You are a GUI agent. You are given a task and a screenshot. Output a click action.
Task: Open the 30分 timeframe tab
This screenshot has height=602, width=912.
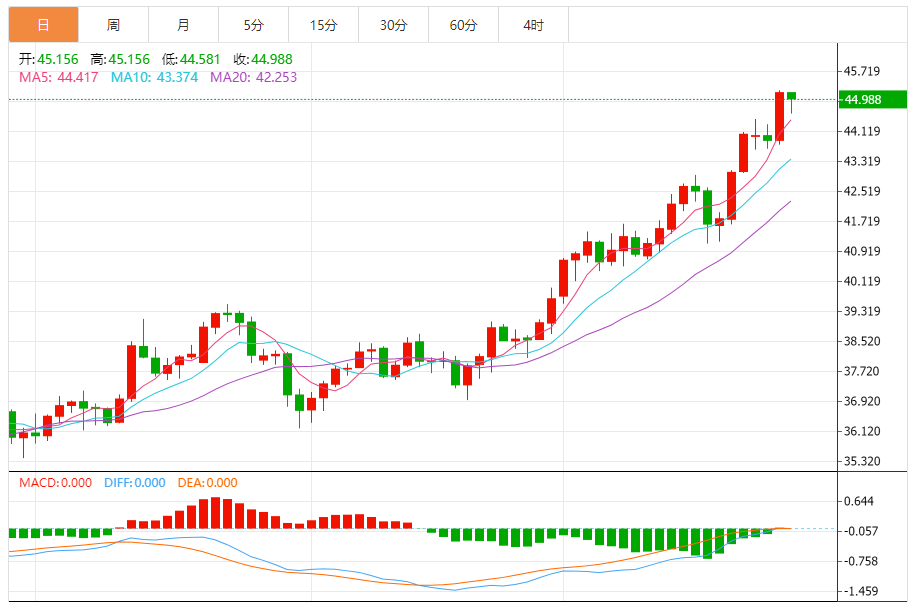pyautogui.click(x=393, y=25)
